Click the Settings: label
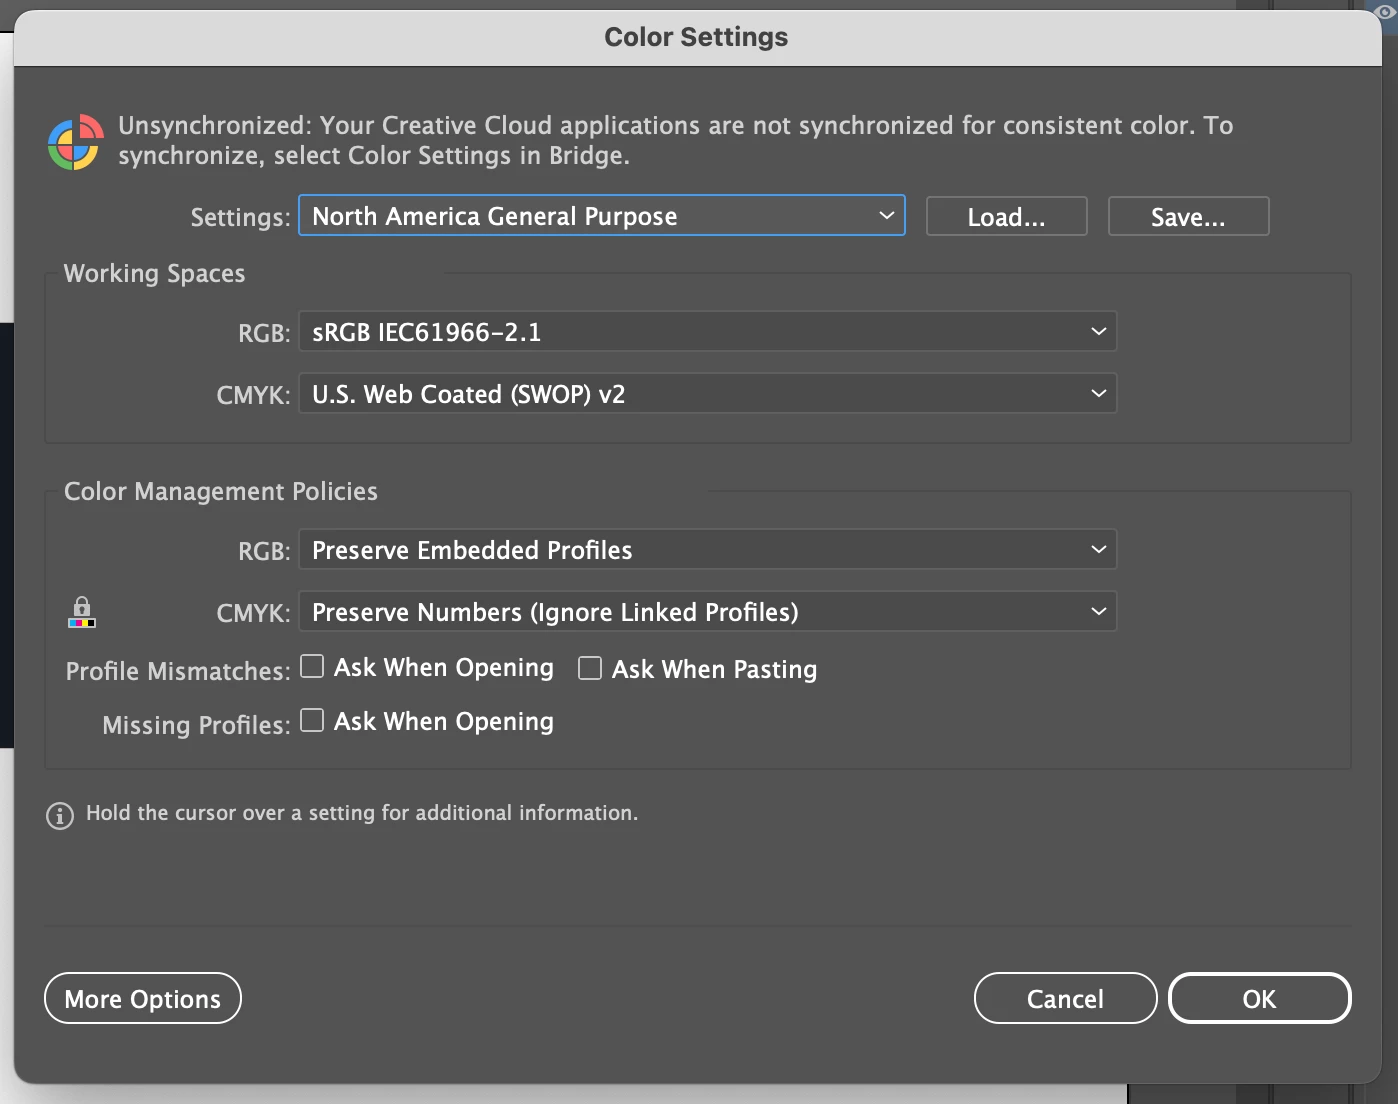The image size is (1398, 1104). coord(240,217)
